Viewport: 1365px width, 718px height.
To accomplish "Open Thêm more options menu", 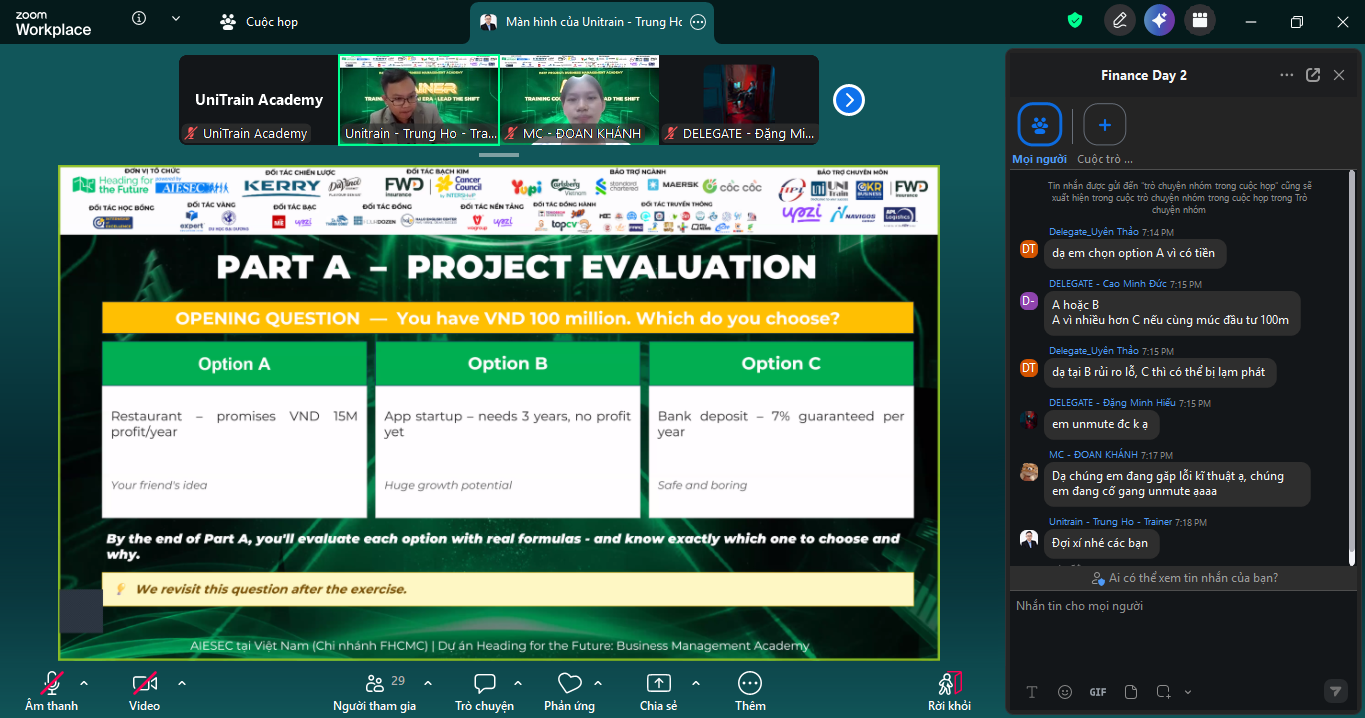I will point(750,691).
